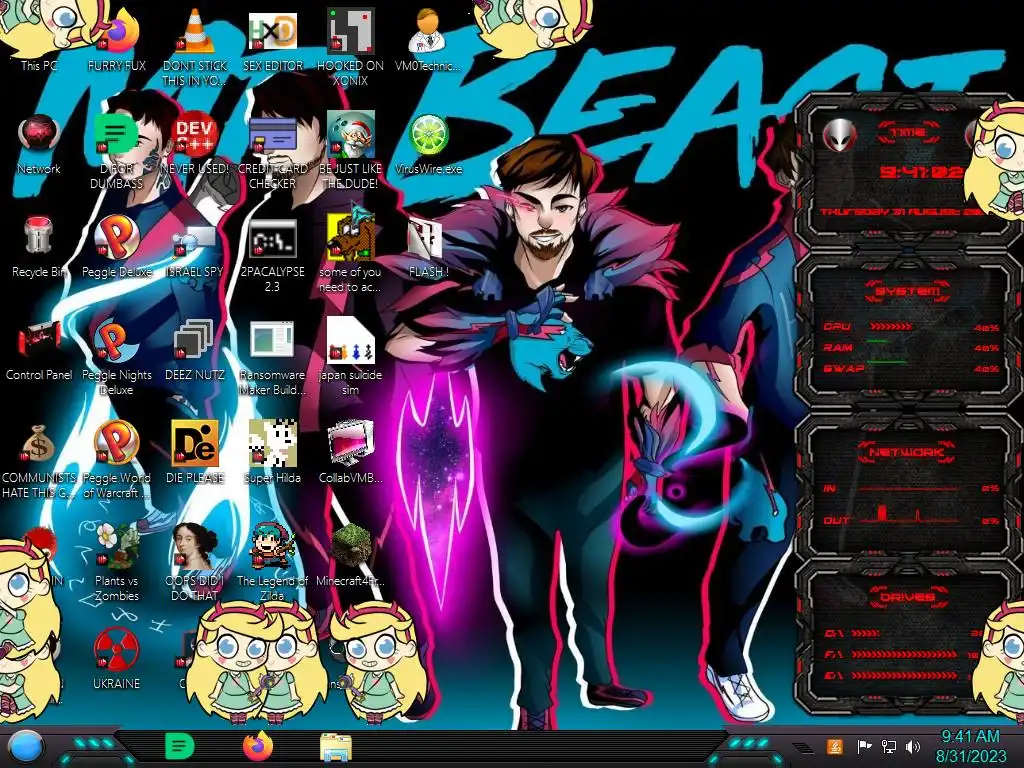
Task: Select the OOPS DID I DO THAT portrait icon
Action: (x=195, y=563)
